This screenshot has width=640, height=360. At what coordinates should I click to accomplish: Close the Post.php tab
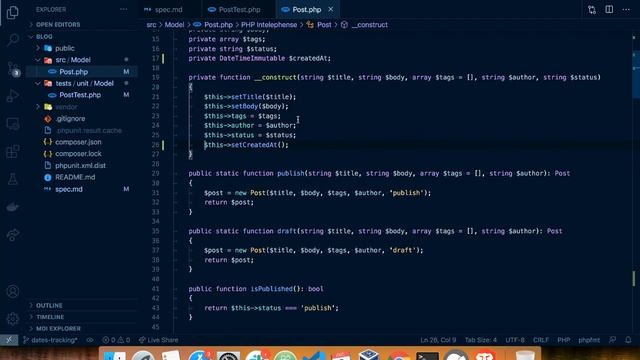[x=331, y=9]
